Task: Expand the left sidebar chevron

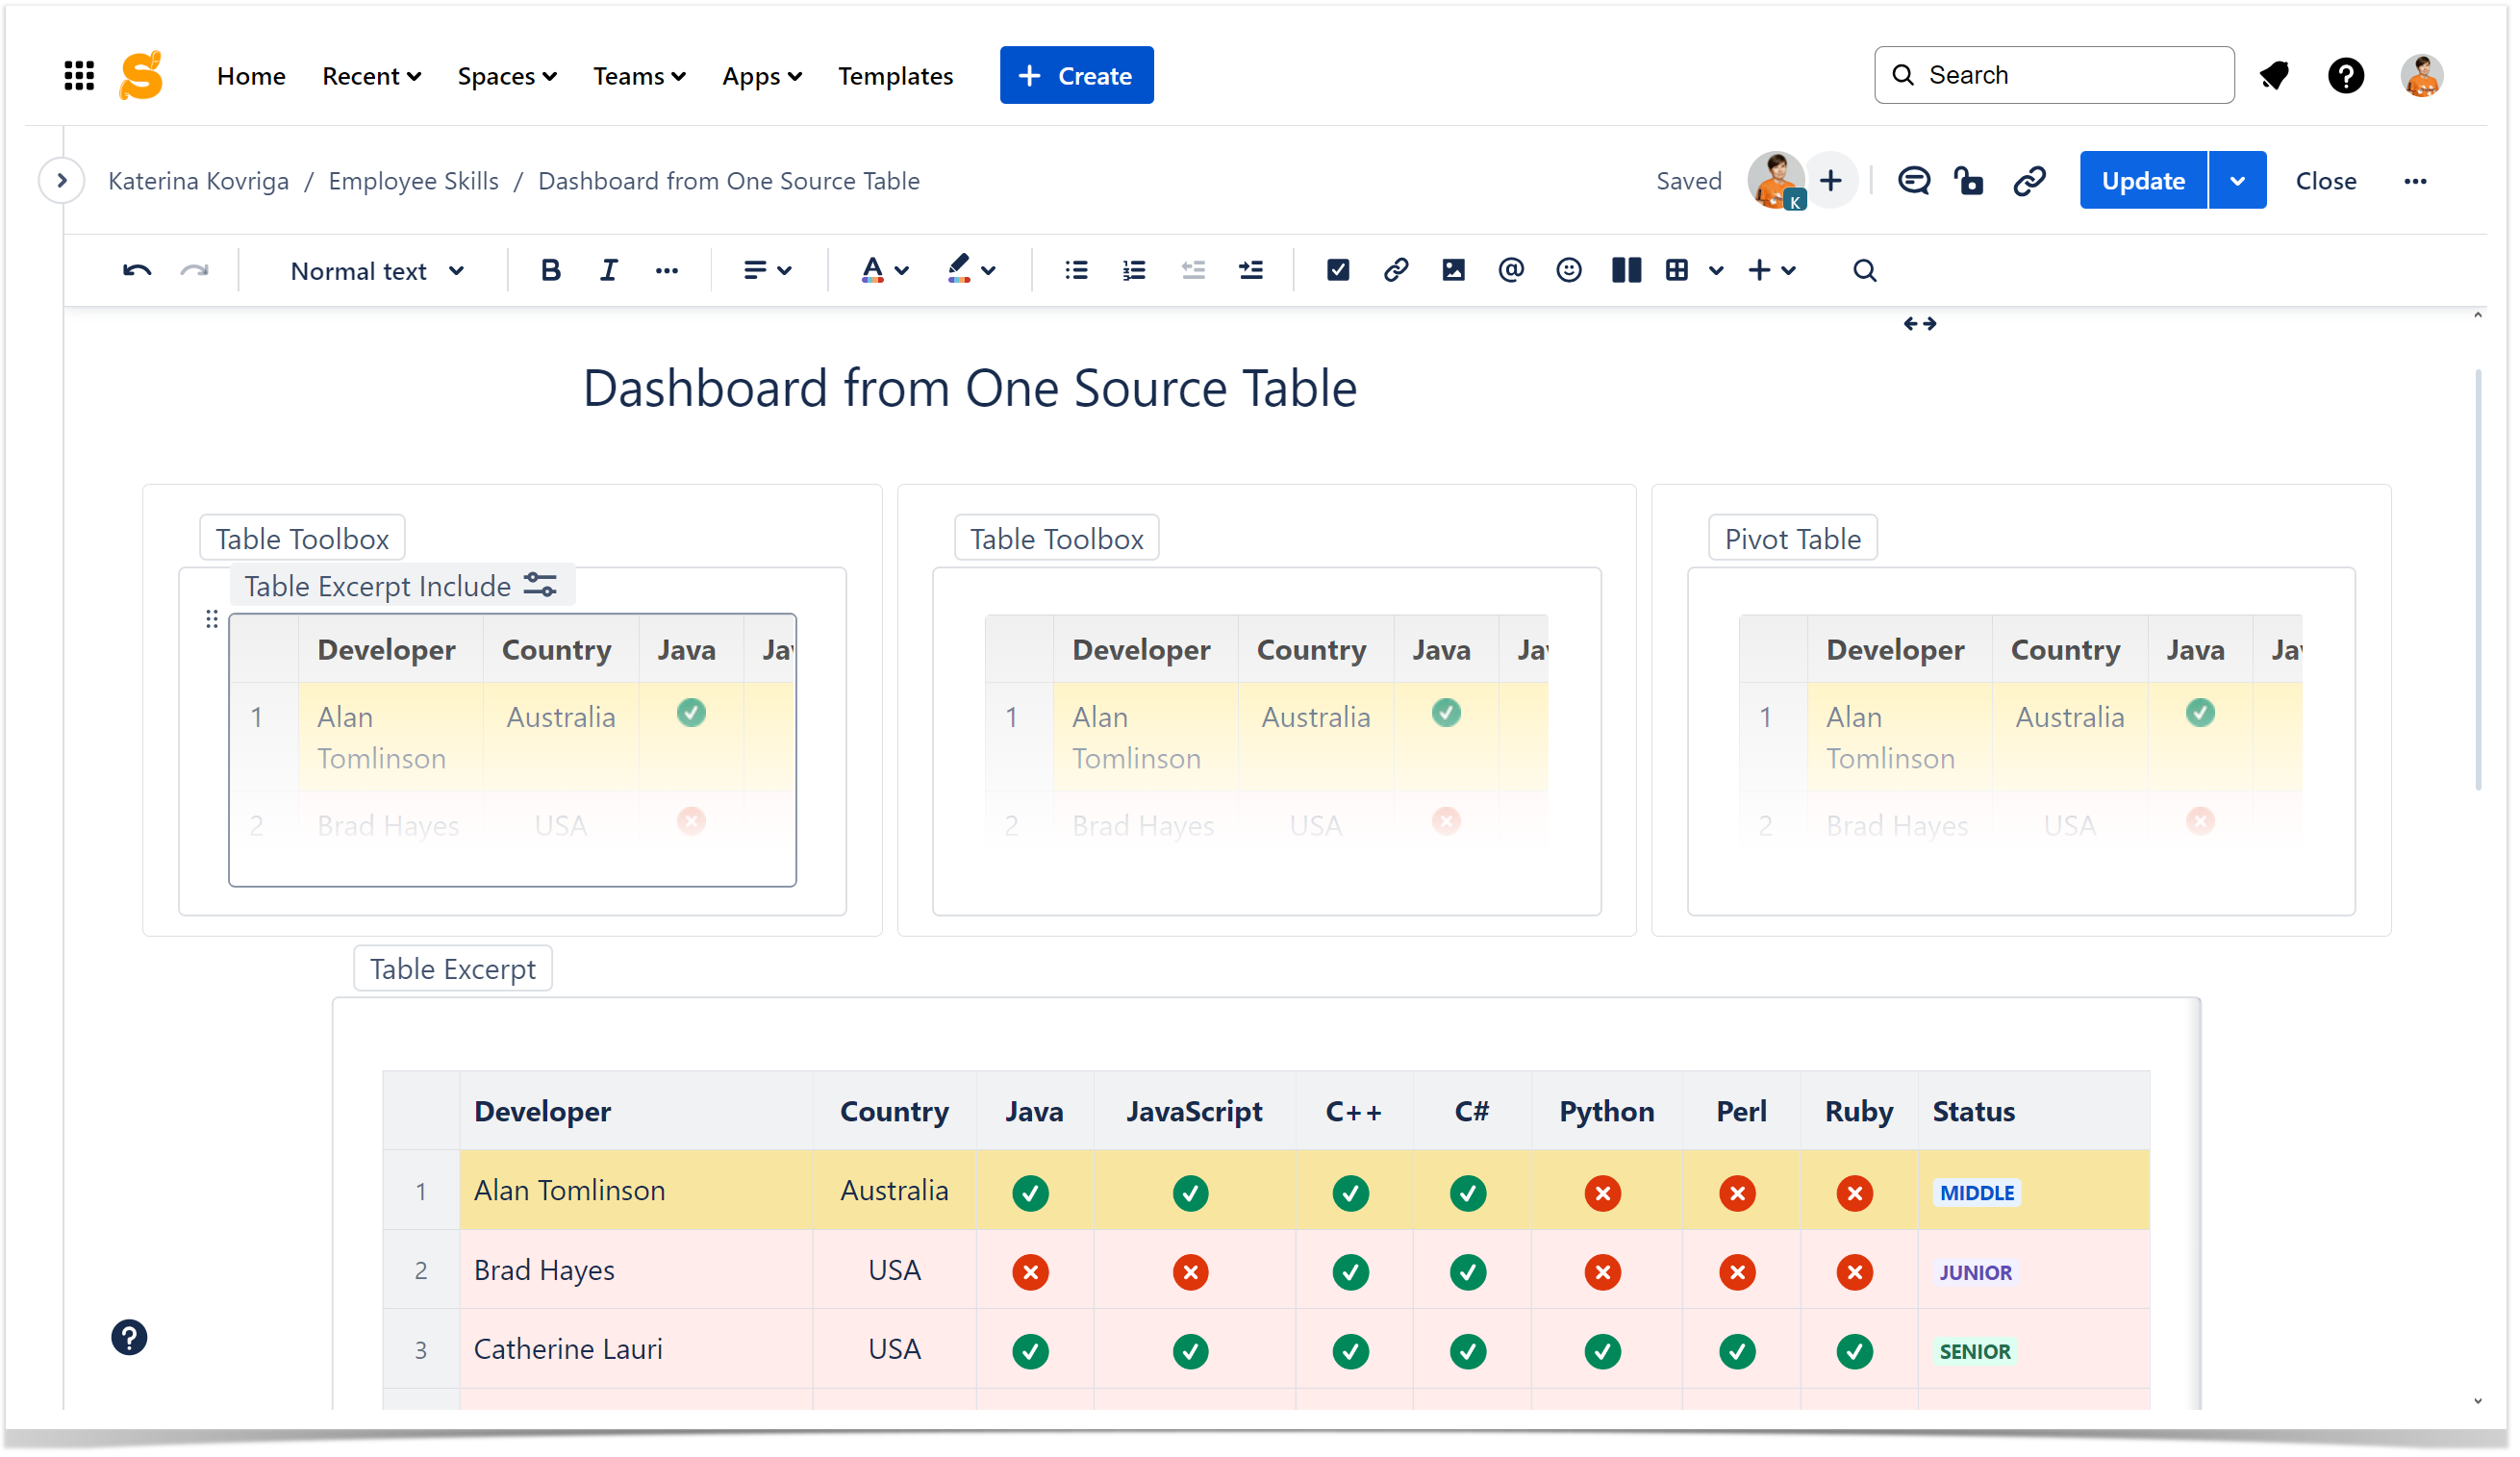Action: click(62, 181)
